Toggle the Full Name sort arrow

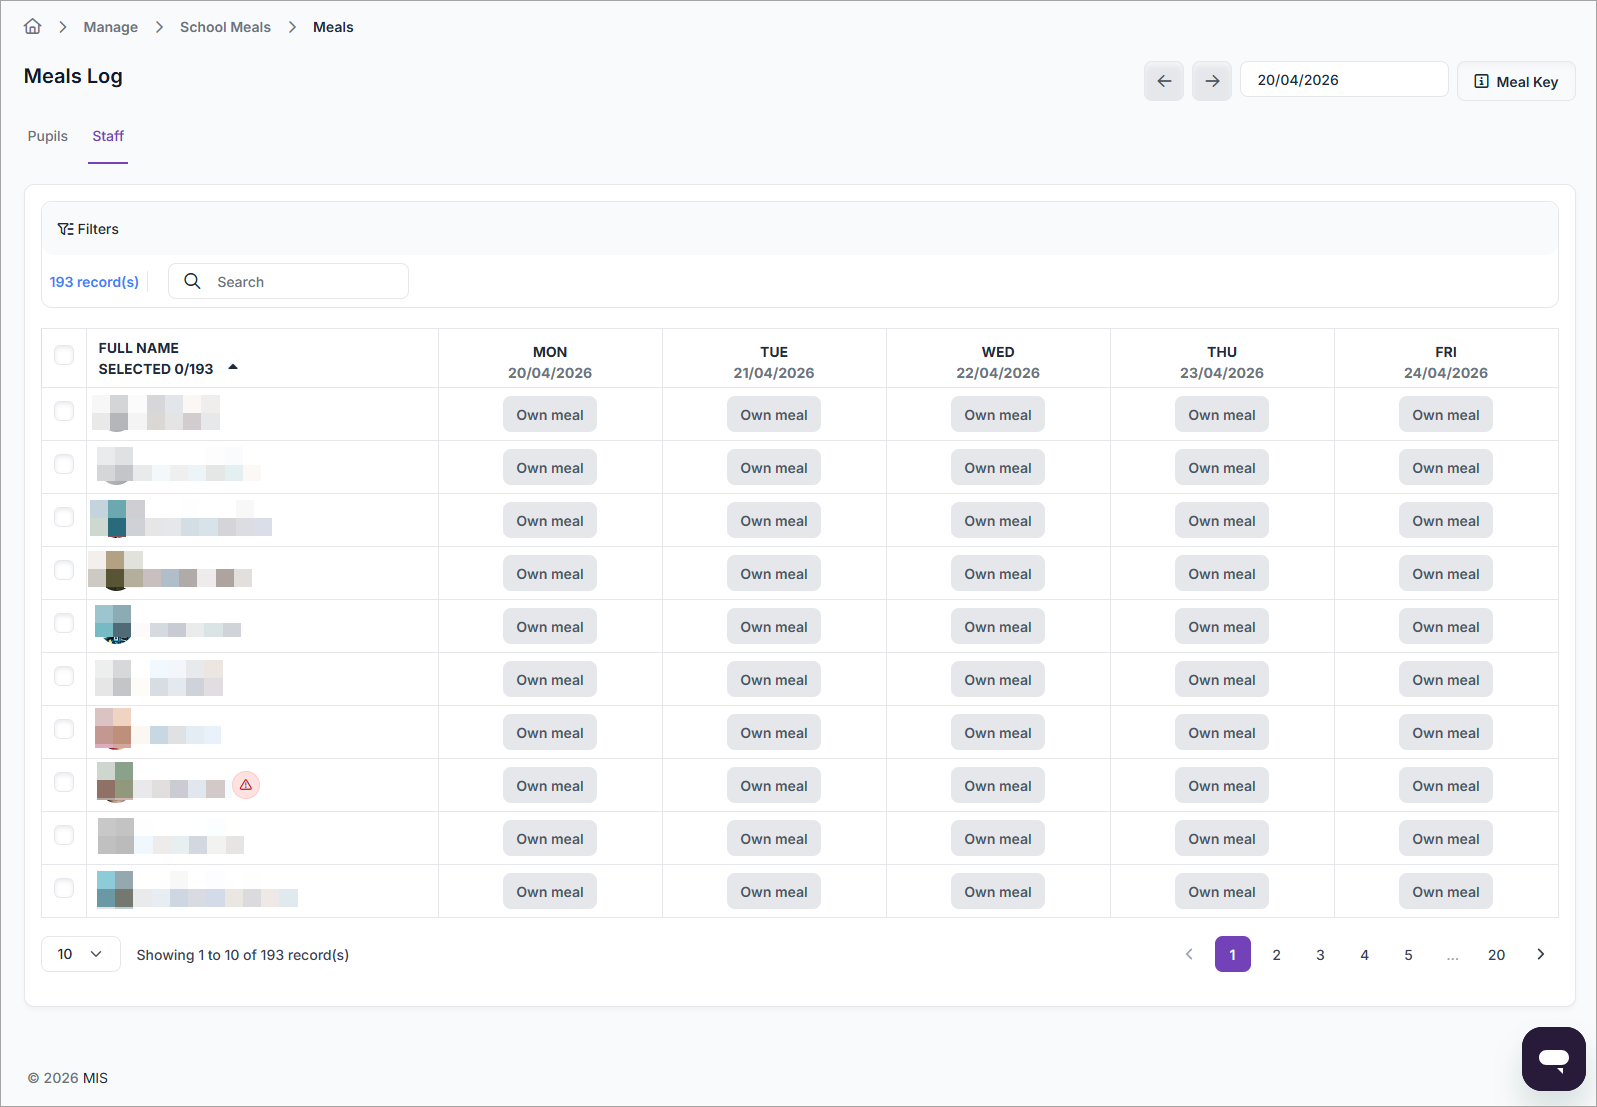pos(233,368)
